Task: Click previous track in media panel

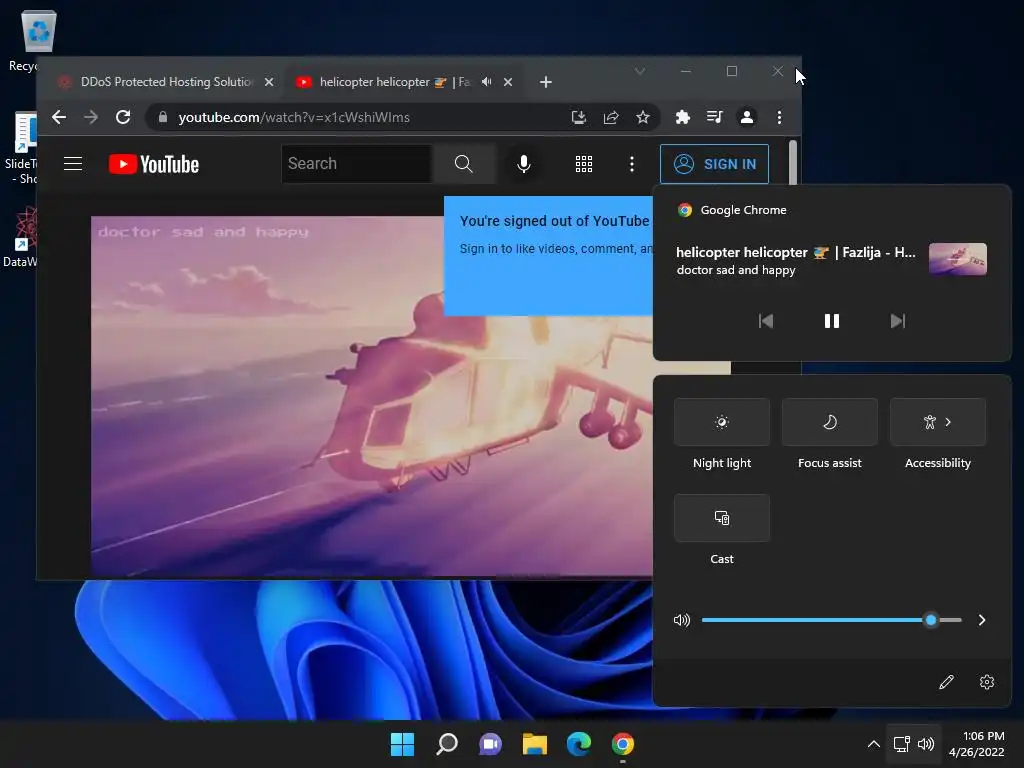Action: coord(765,321)
